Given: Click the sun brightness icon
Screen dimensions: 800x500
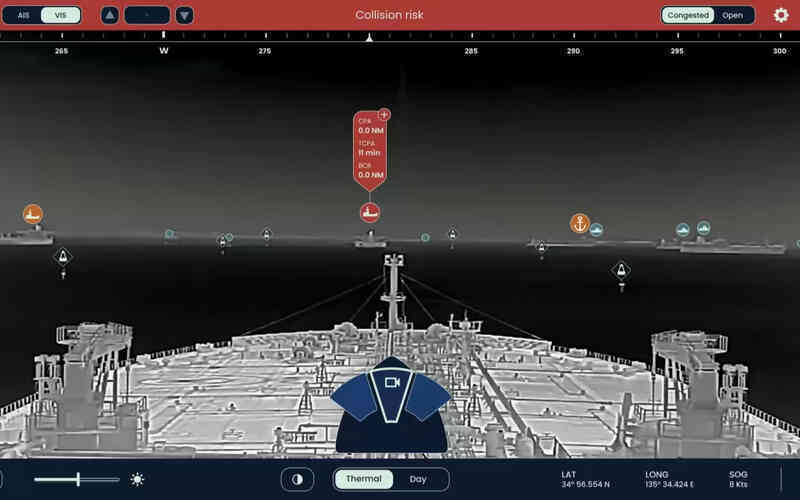Looking at the screenshot, I should click(x=137, y=480).
